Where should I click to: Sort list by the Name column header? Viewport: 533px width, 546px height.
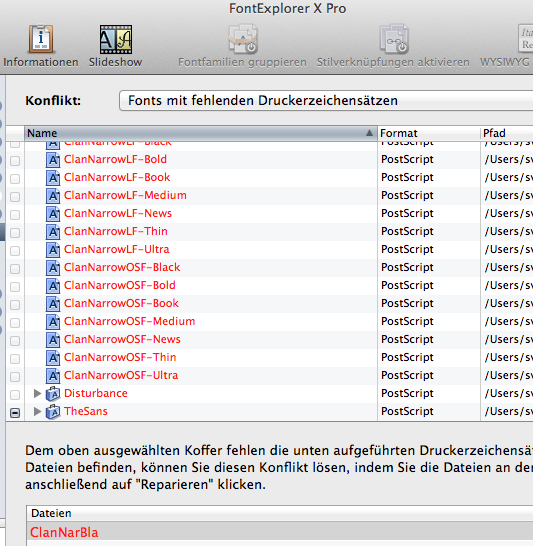(201, 133)
